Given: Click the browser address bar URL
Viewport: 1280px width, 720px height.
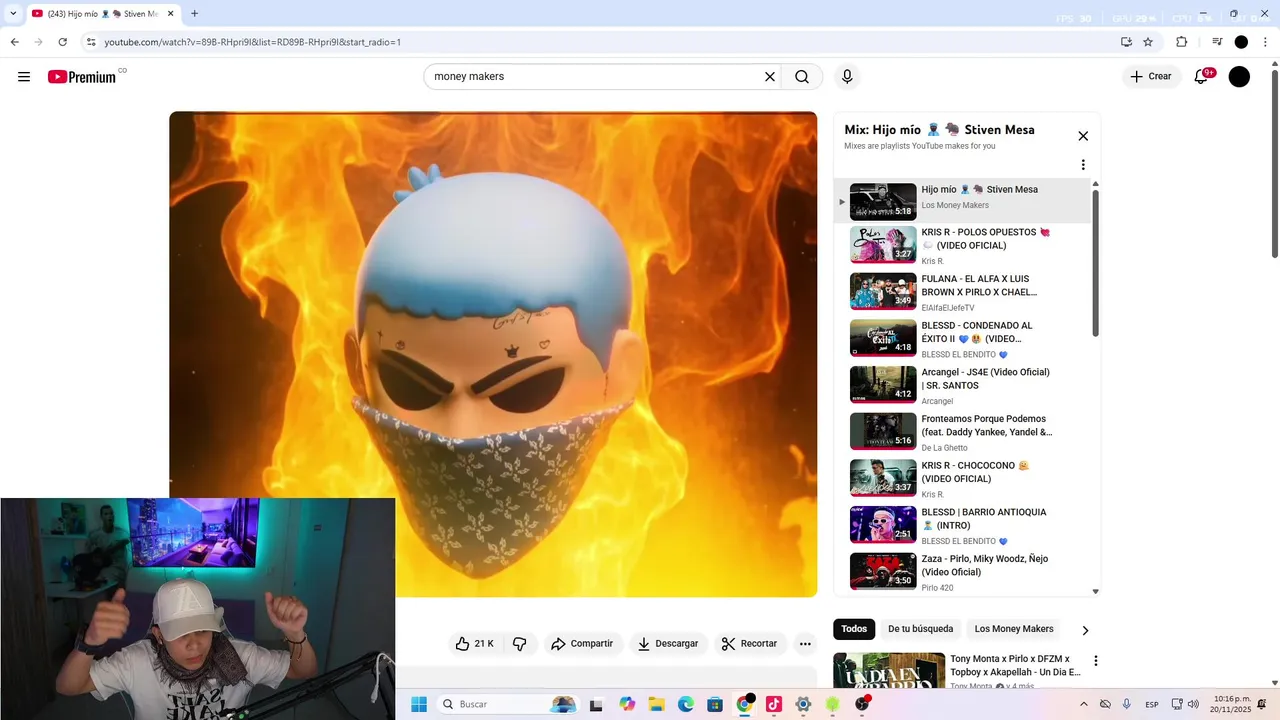Looking at the screenshot, I should [253, 42].
